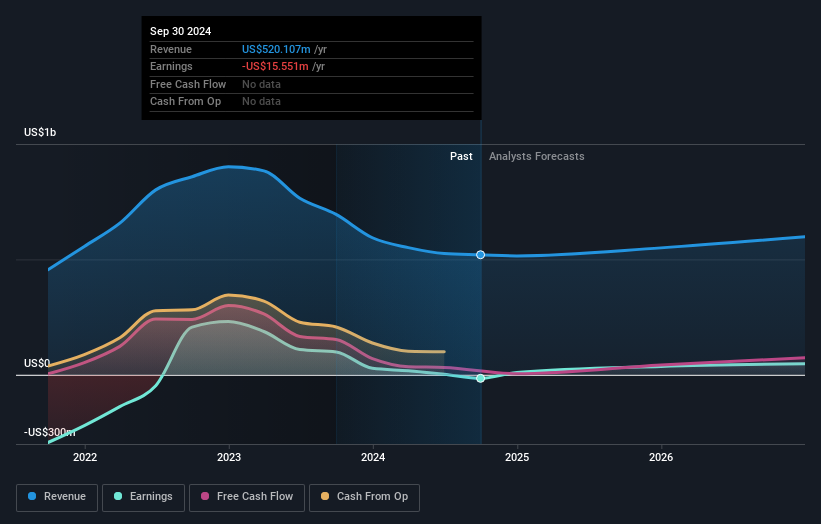Click the US$0 y-axis label

coord(37,363)
